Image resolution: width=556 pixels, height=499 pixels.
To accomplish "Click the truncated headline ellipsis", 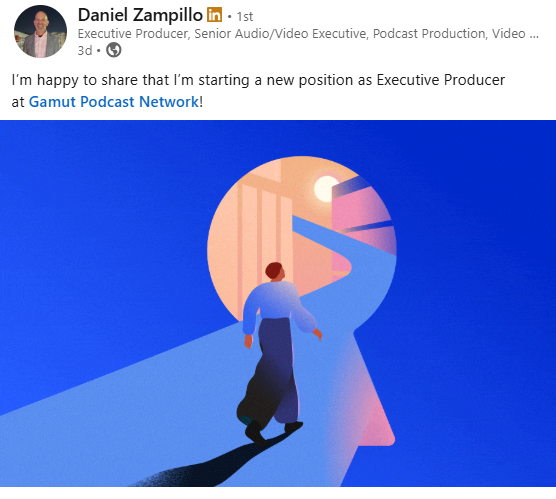I will pos(536,34).
